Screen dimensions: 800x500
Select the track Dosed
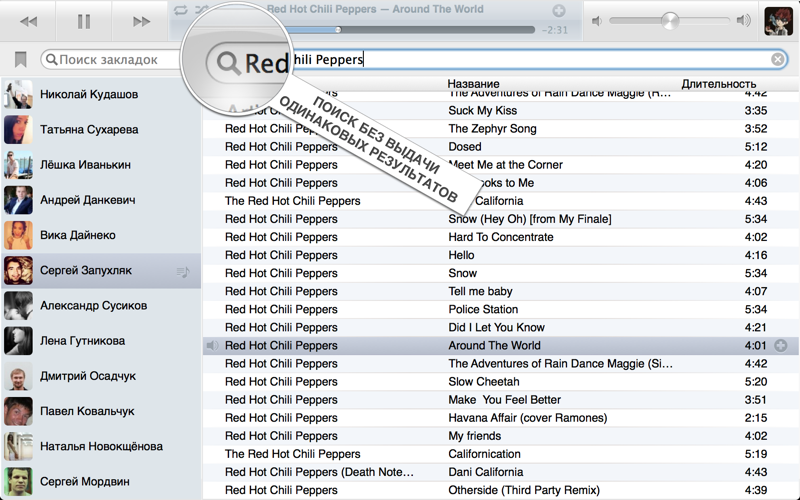pos(464,147)
